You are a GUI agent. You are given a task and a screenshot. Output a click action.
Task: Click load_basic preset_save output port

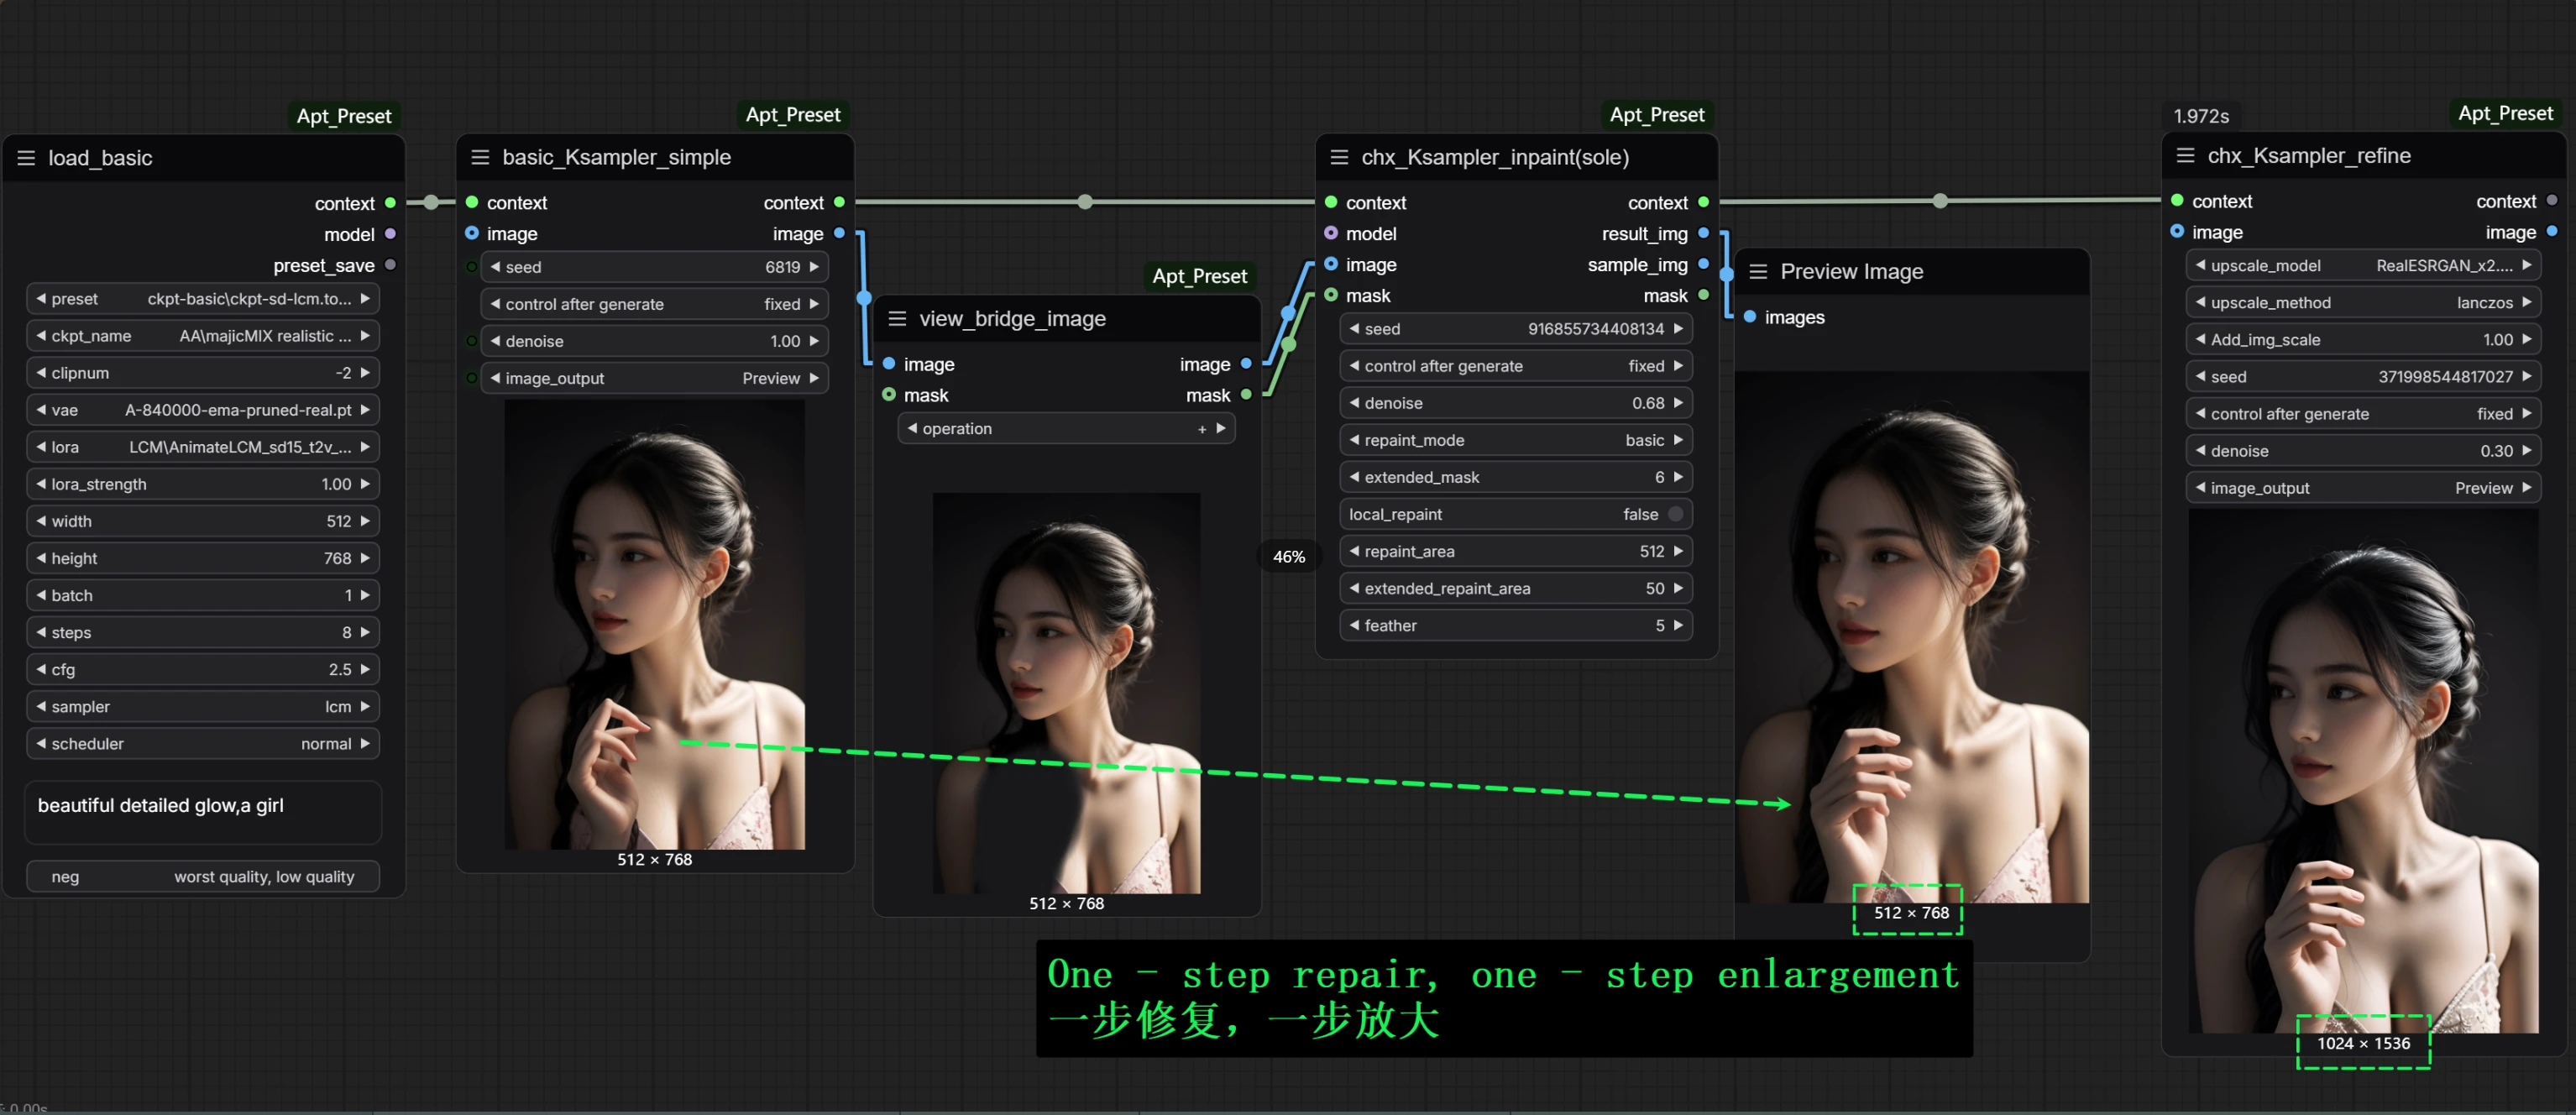390,265
